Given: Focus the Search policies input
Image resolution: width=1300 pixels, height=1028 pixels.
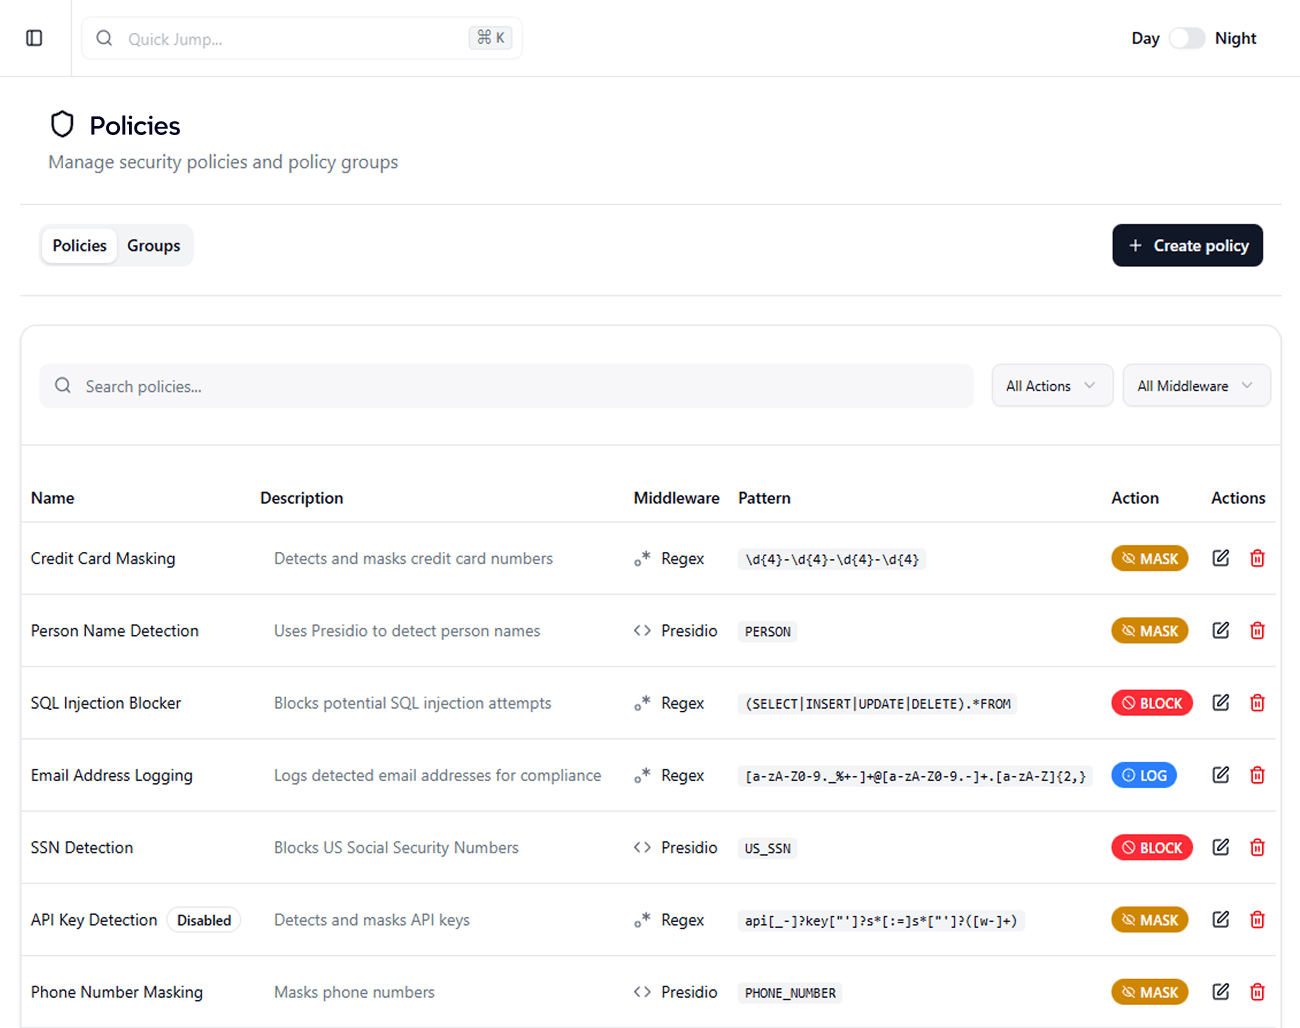Looking at the screenshot, I should [x=506, y=385].
